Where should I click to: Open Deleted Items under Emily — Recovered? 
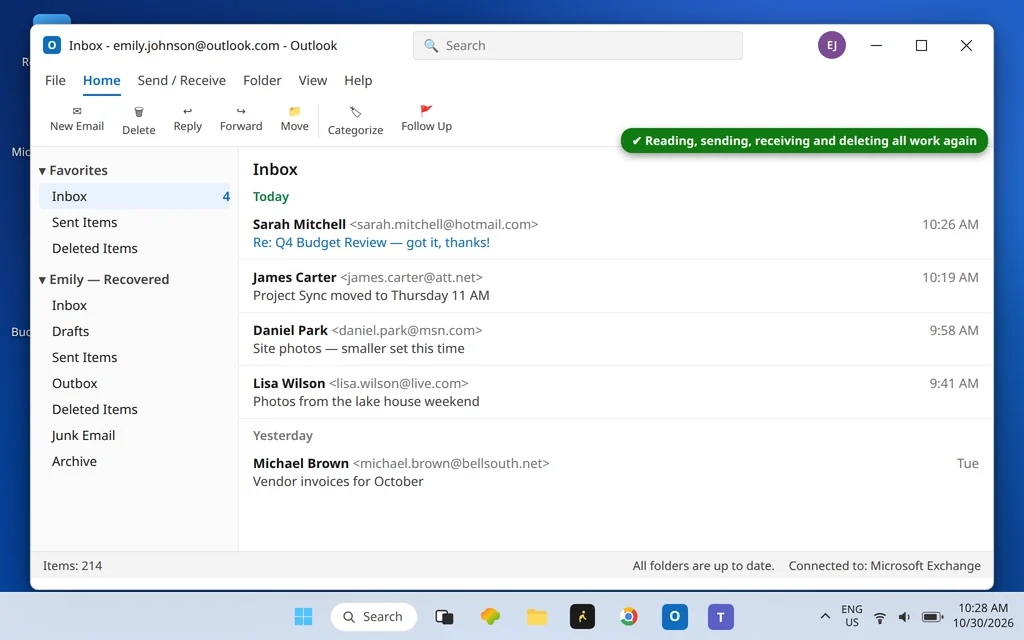pos(135,409)
